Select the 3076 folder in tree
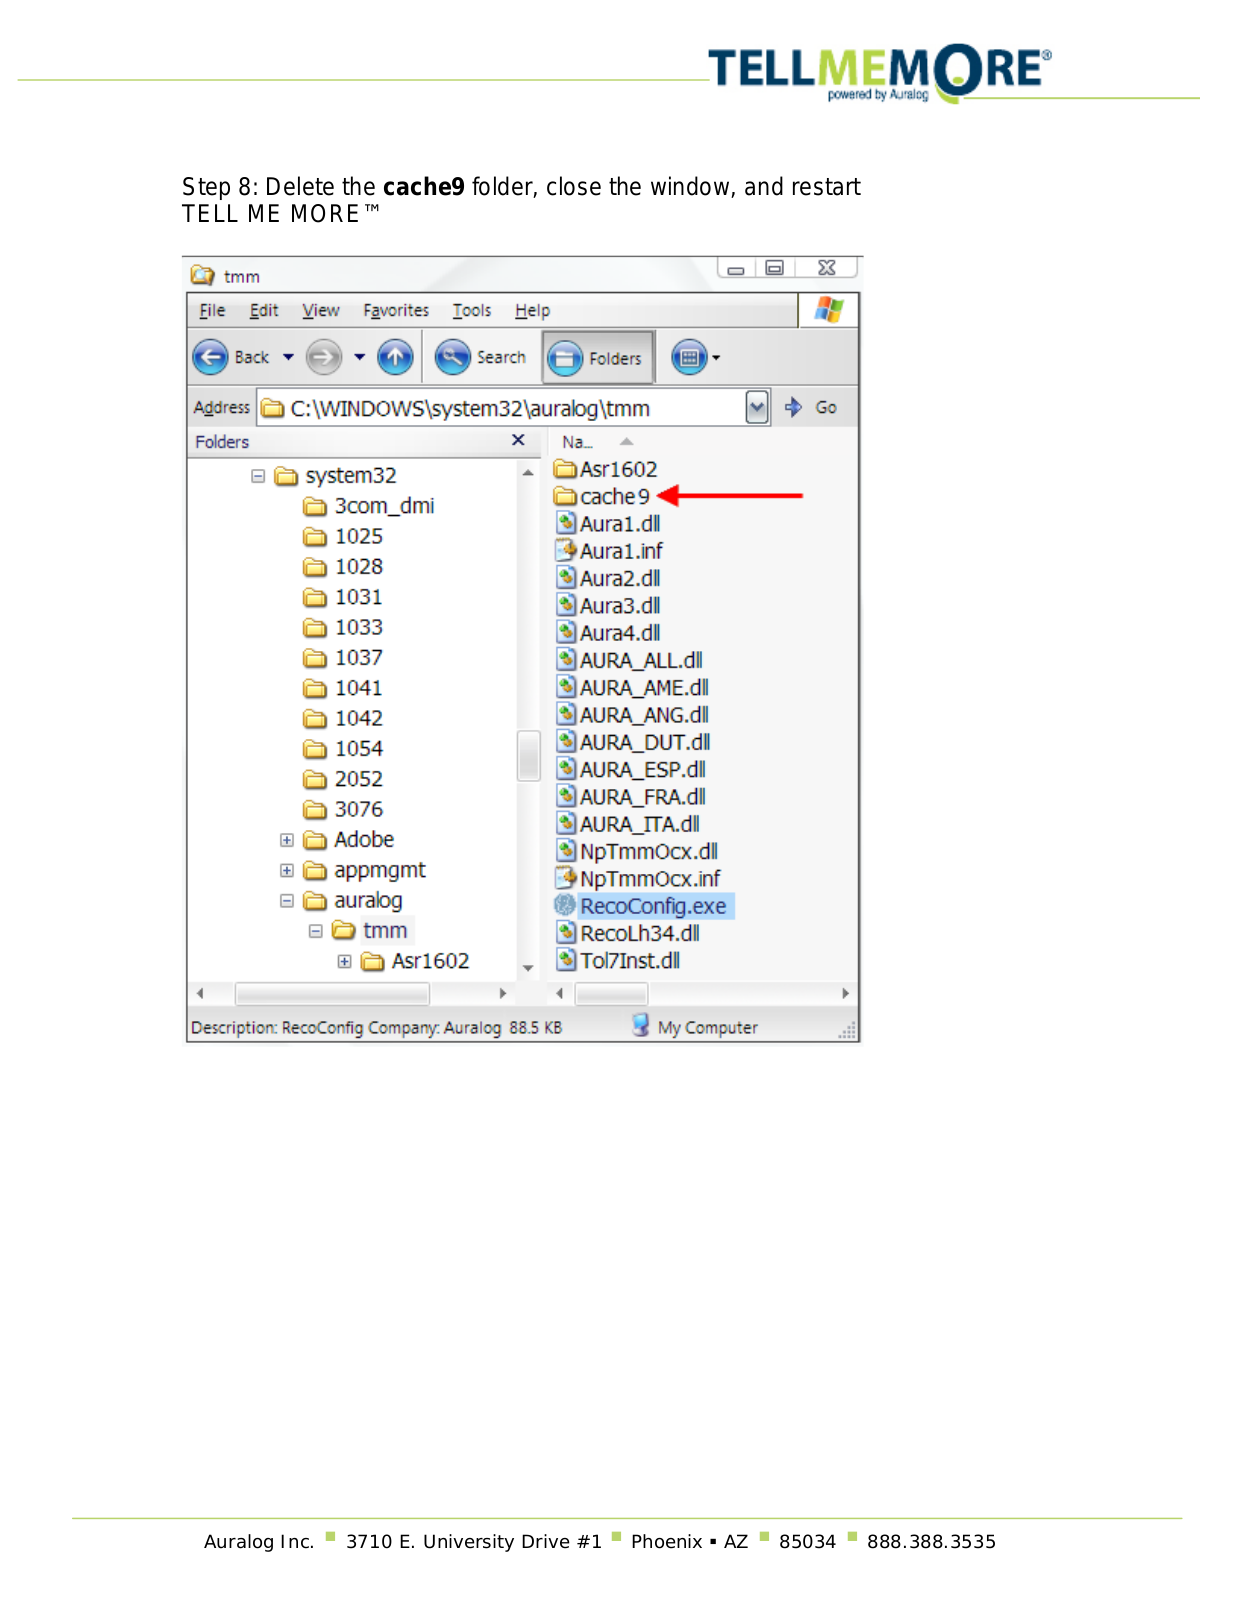Screen dimensions: 1237x1600 click(343, 810)
